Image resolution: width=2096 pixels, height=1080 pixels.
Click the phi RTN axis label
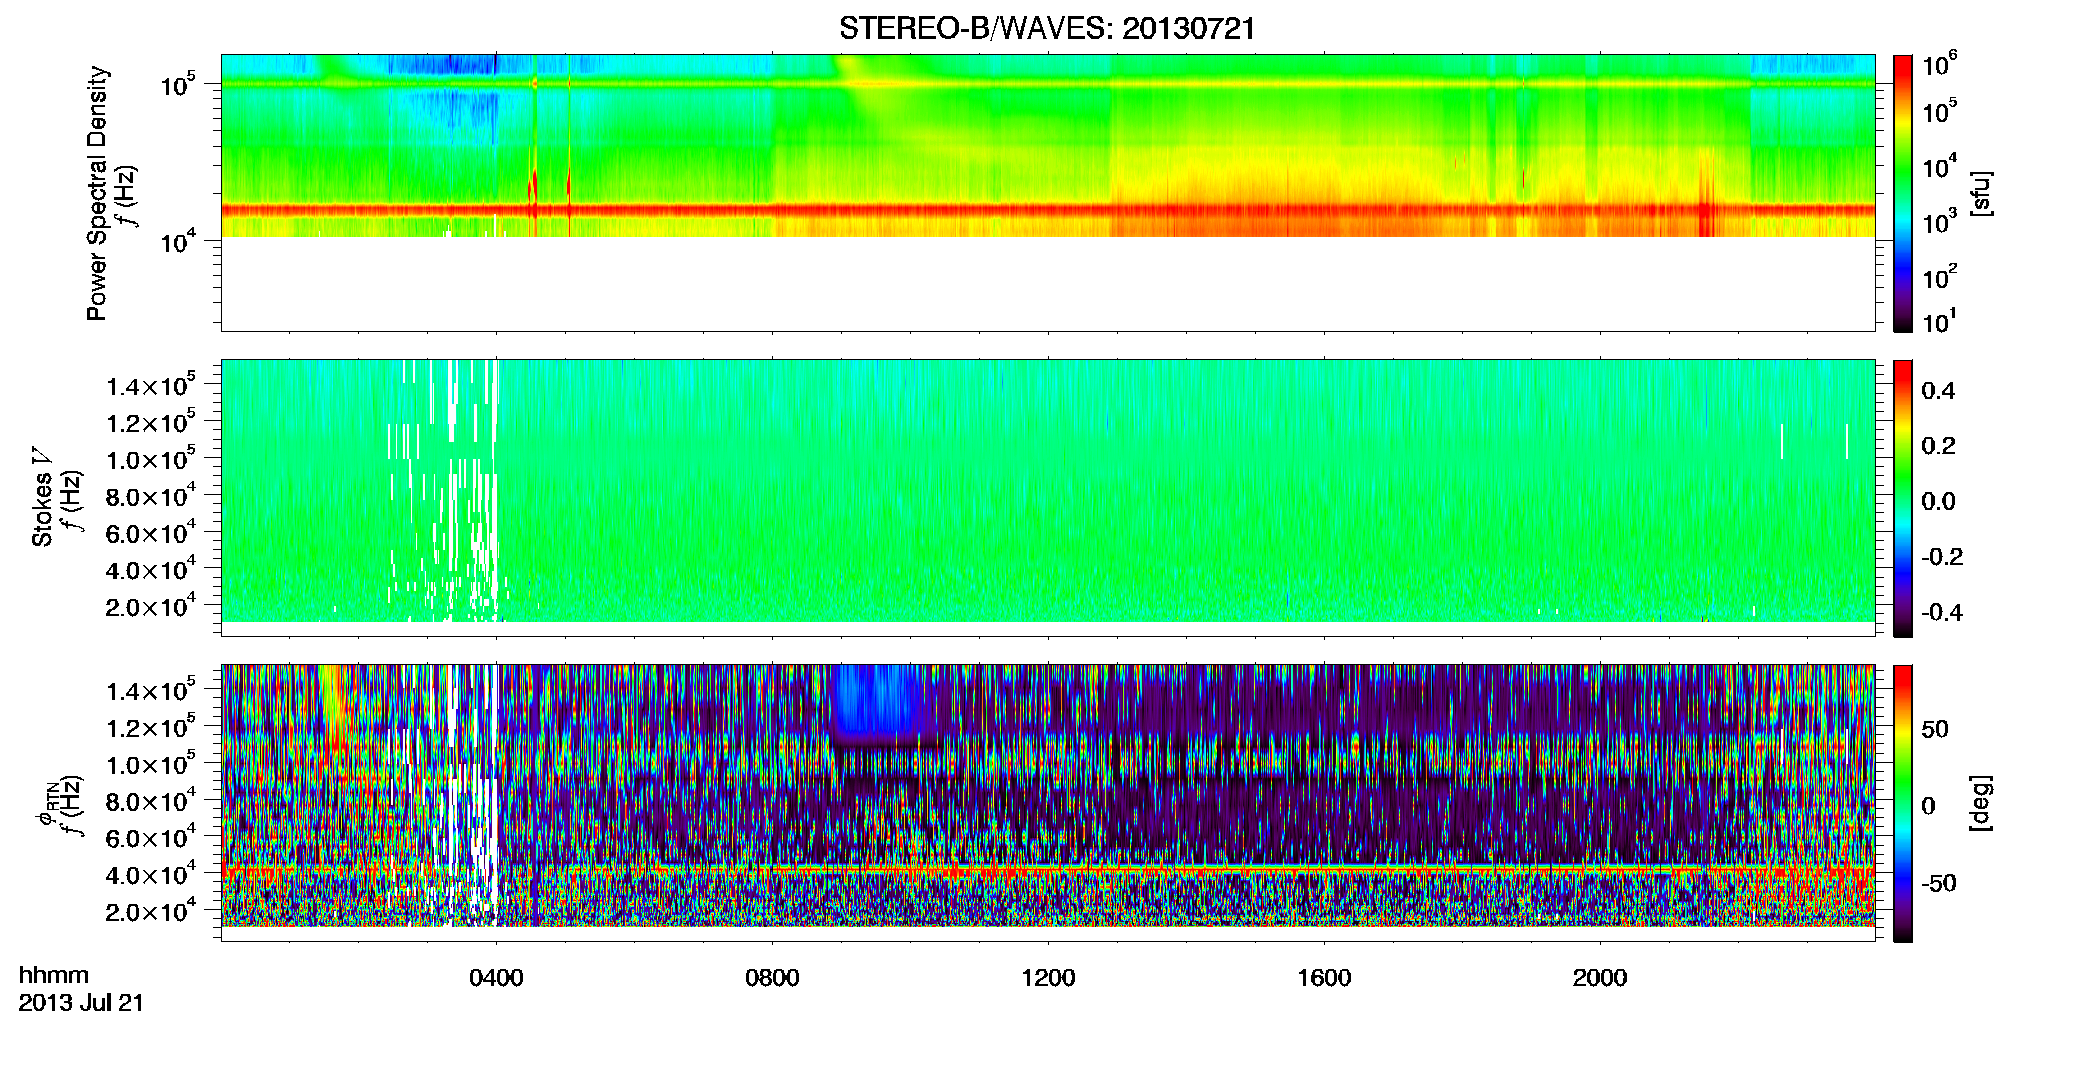(46, 804)
